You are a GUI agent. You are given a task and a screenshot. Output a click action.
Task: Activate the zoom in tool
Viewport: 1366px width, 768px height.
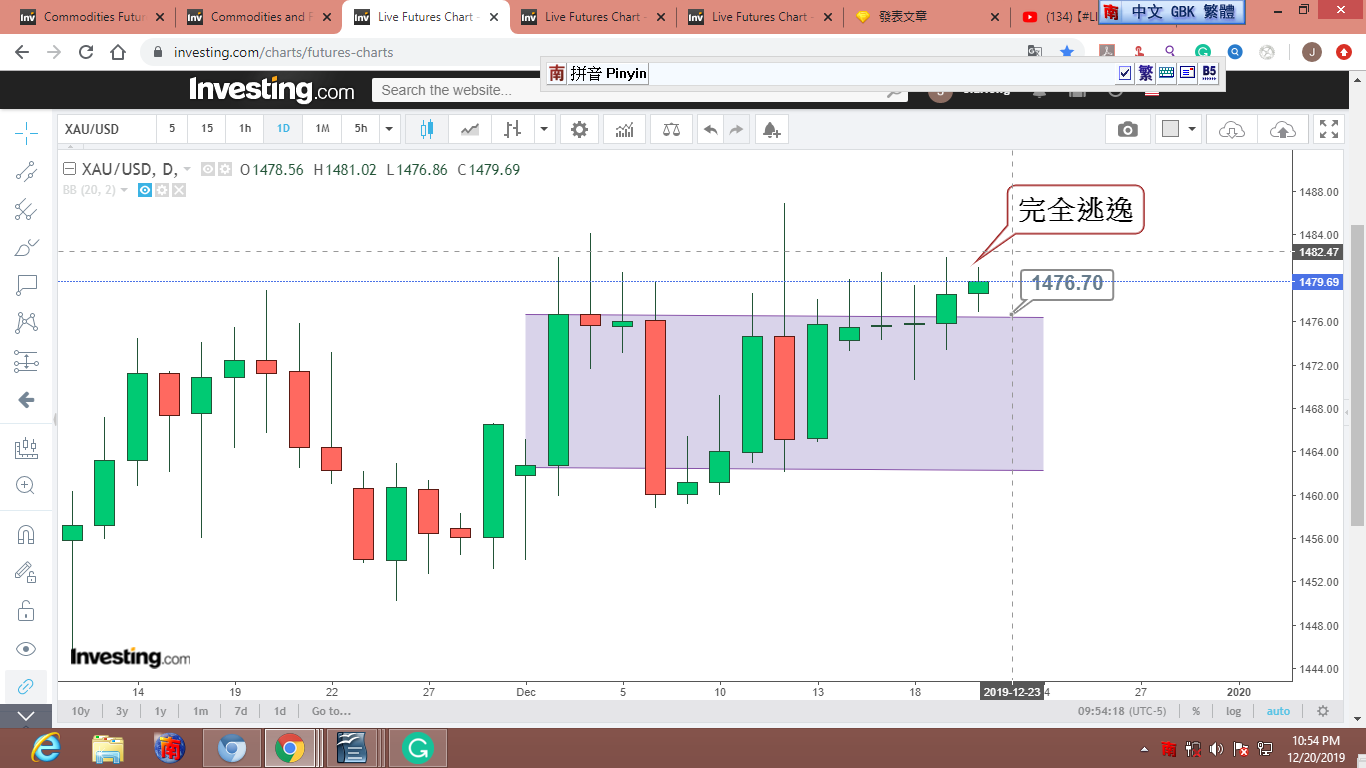pyautogui.click(x=27, y=486)
